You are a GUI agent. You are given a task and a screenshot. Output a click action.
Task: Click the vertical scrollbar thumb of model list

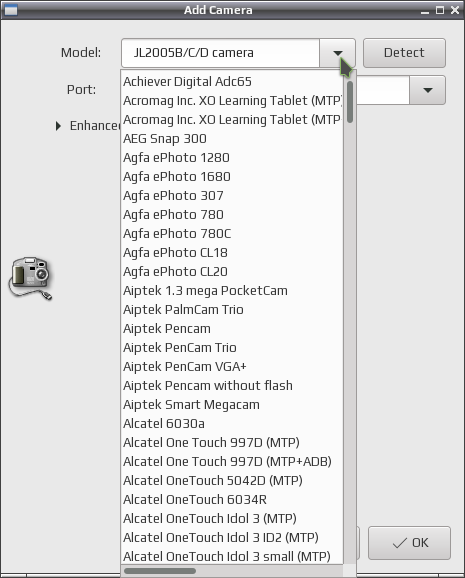click(350, 102)
